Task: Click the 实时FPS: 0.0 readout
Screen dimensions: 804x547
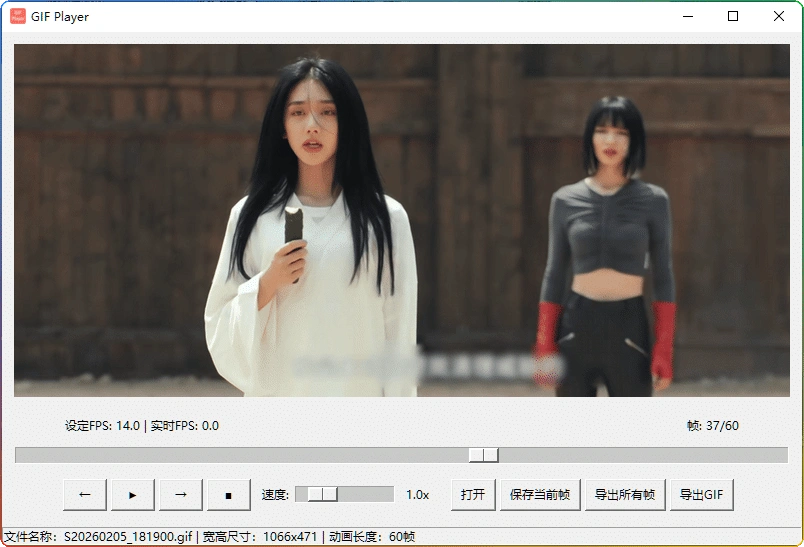Action: click(x=185, y=426)
